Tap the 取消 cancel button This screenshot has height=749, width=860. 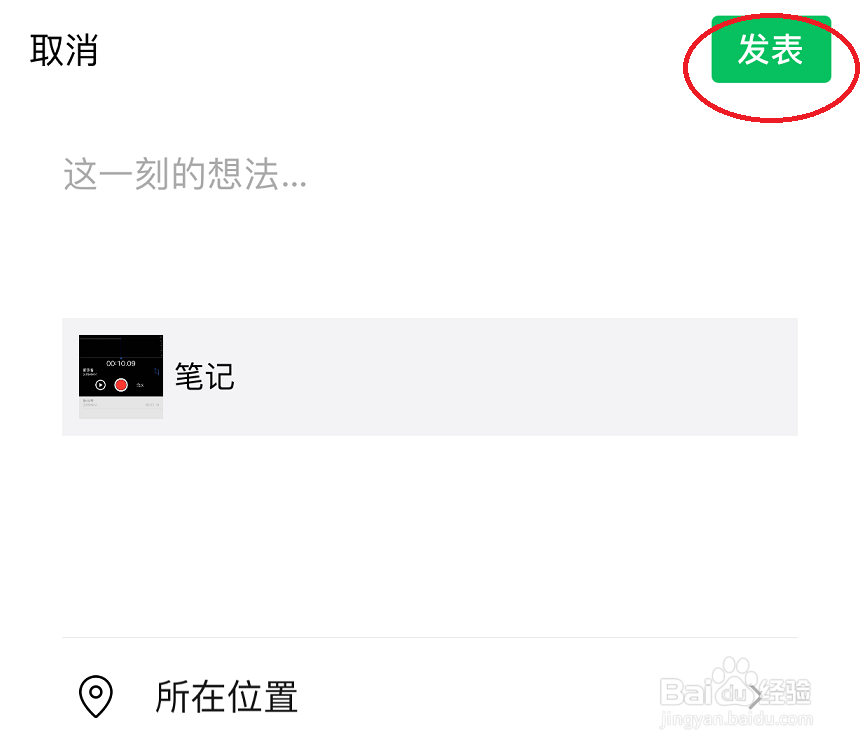[x=64, y=50]
